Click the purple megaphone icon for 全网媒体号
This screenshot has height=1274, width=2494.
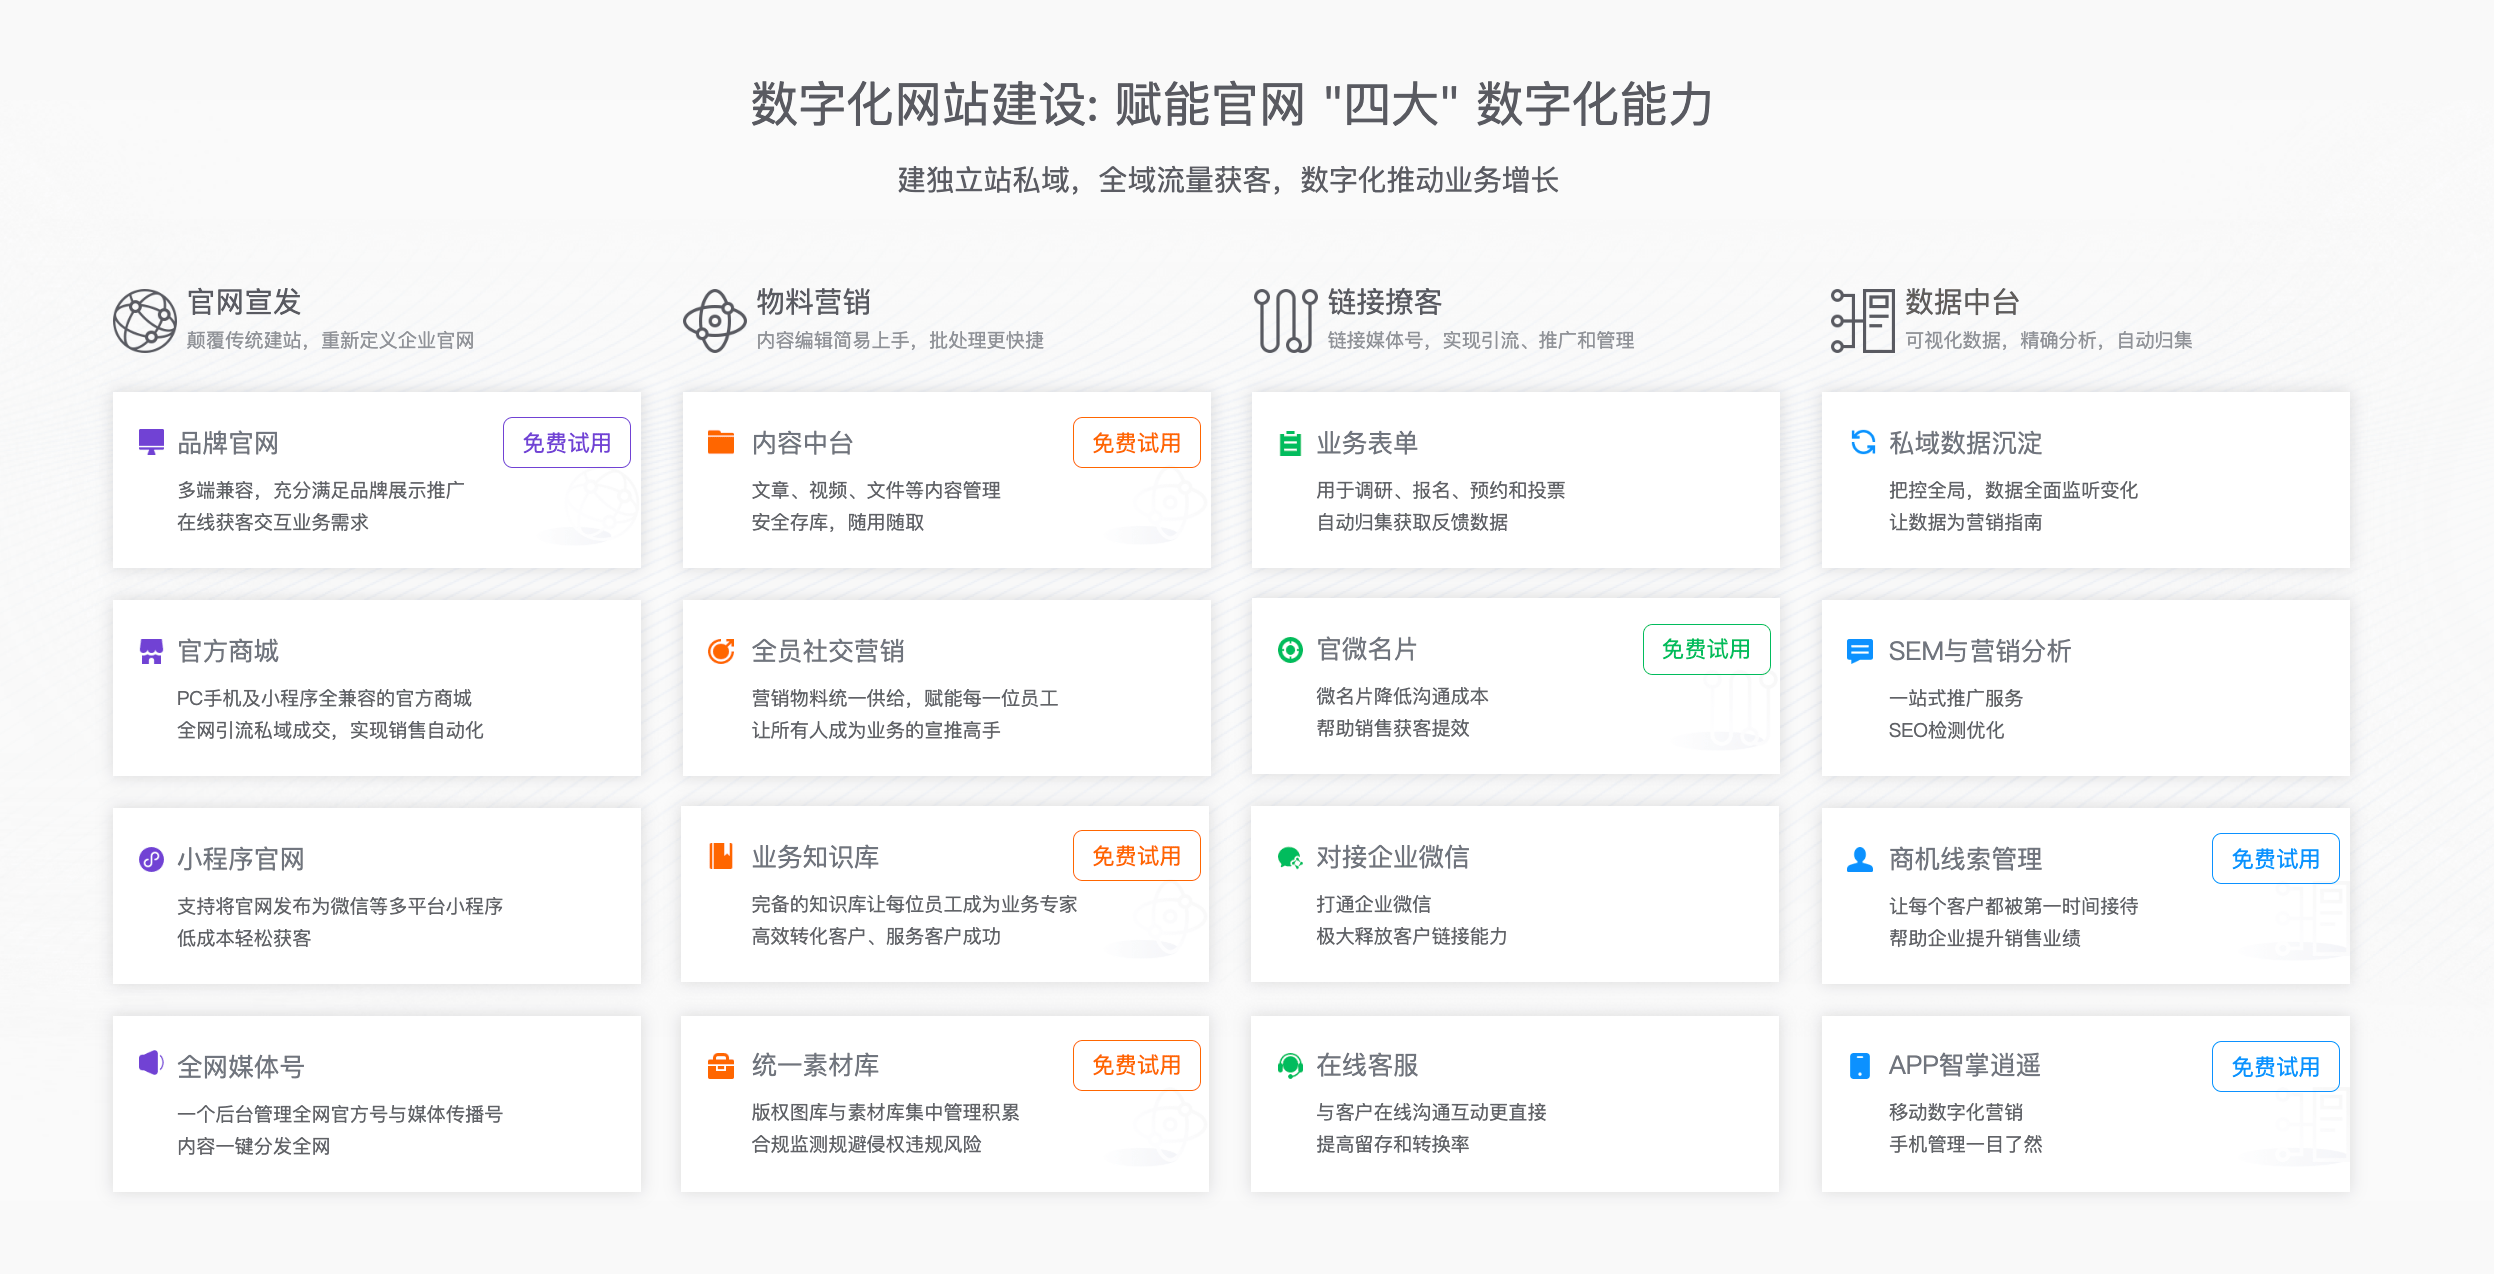[x=151, y=1063]
